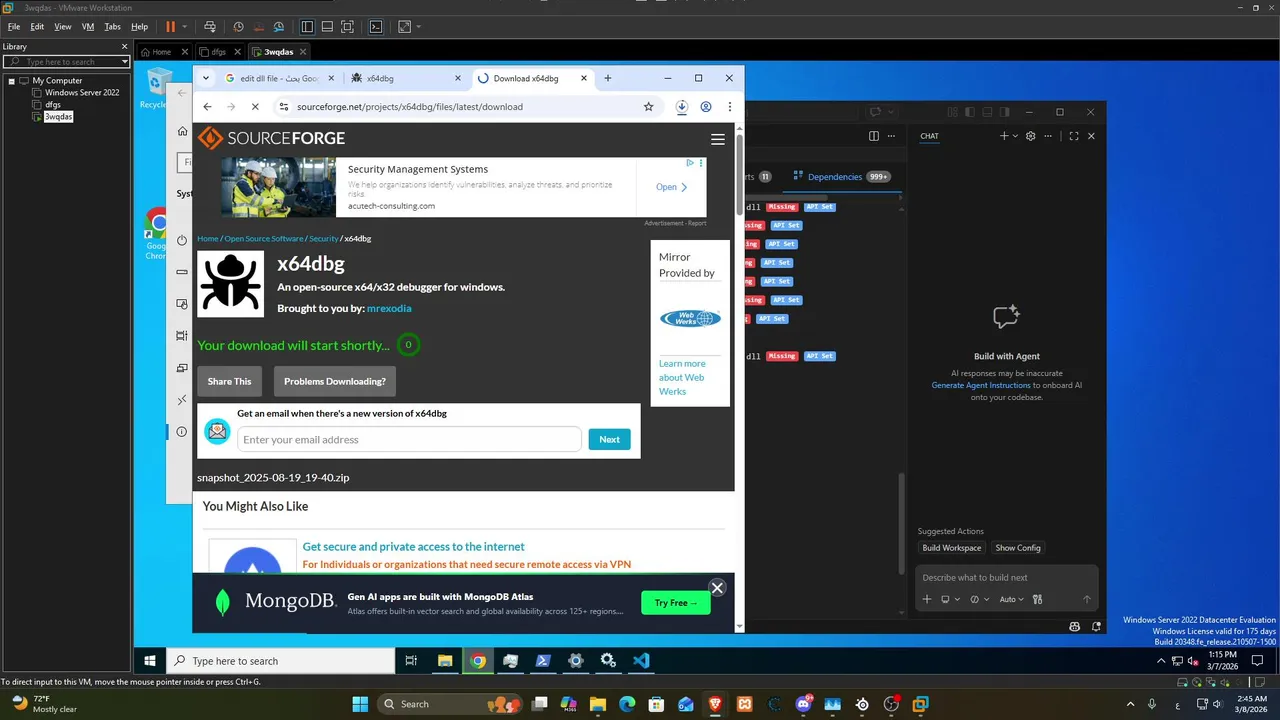1280x720 pixels.
Task: Click Next button for email signup
Action: (x=610, y=440)
